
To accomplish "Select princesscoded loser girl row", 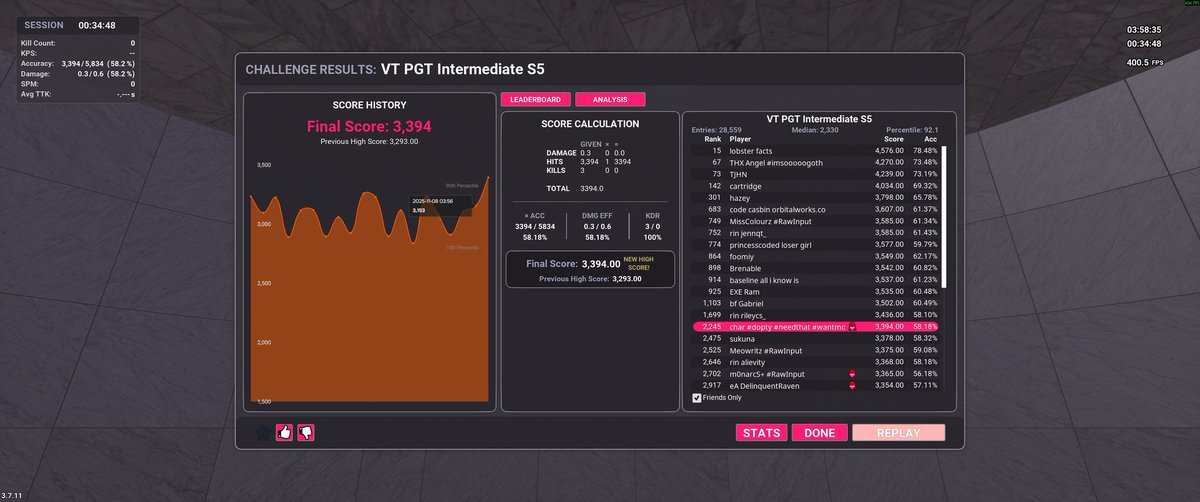I will [815, 244].
